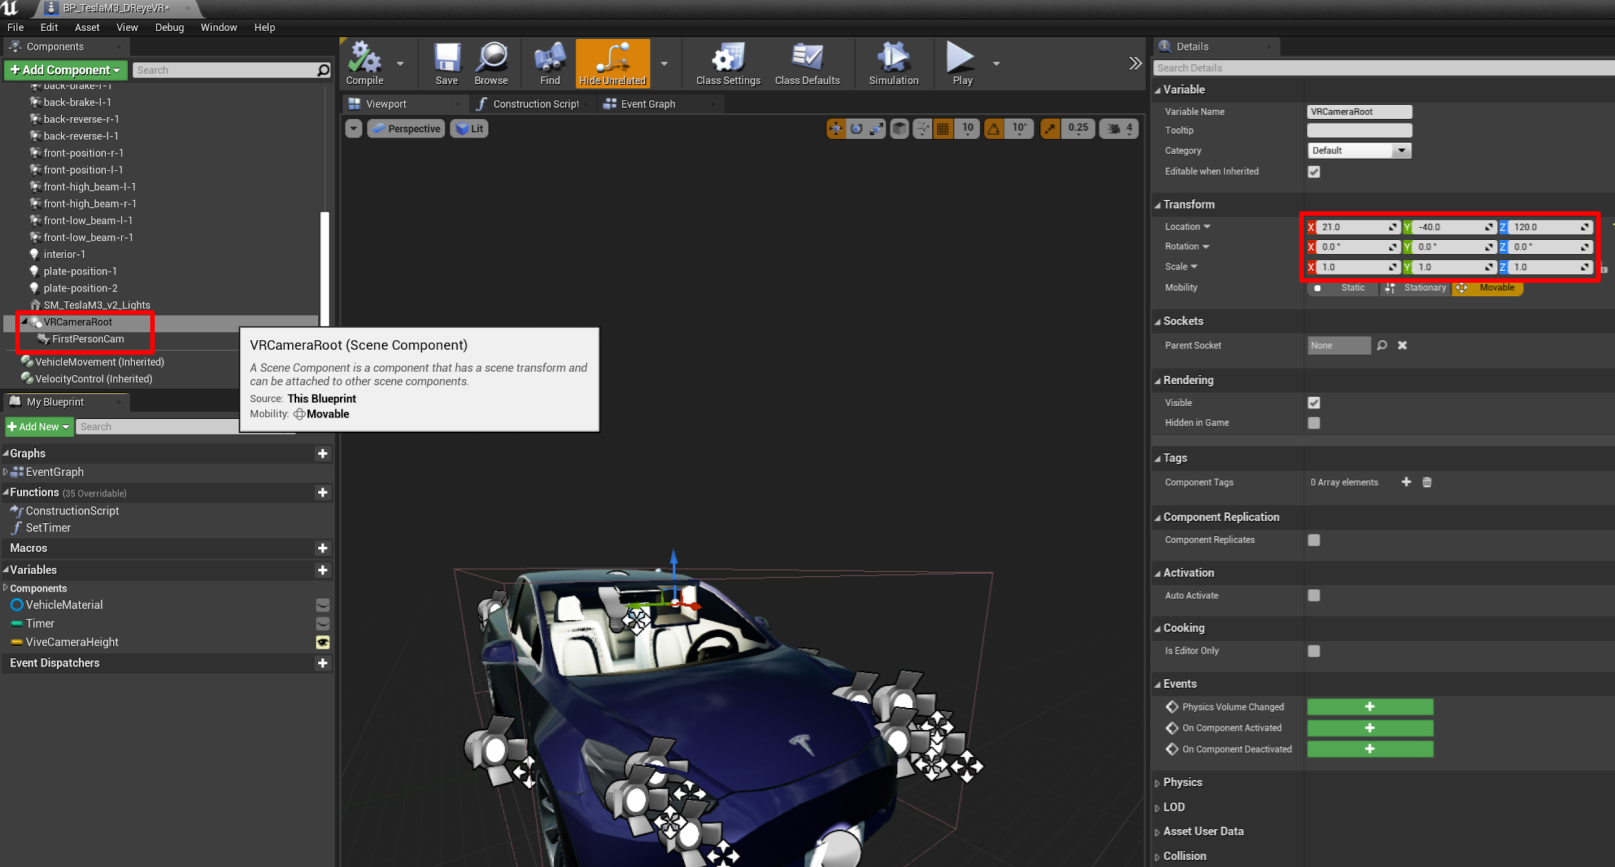Toggle Hide Unrelated in the toolbar

point(612,64)
